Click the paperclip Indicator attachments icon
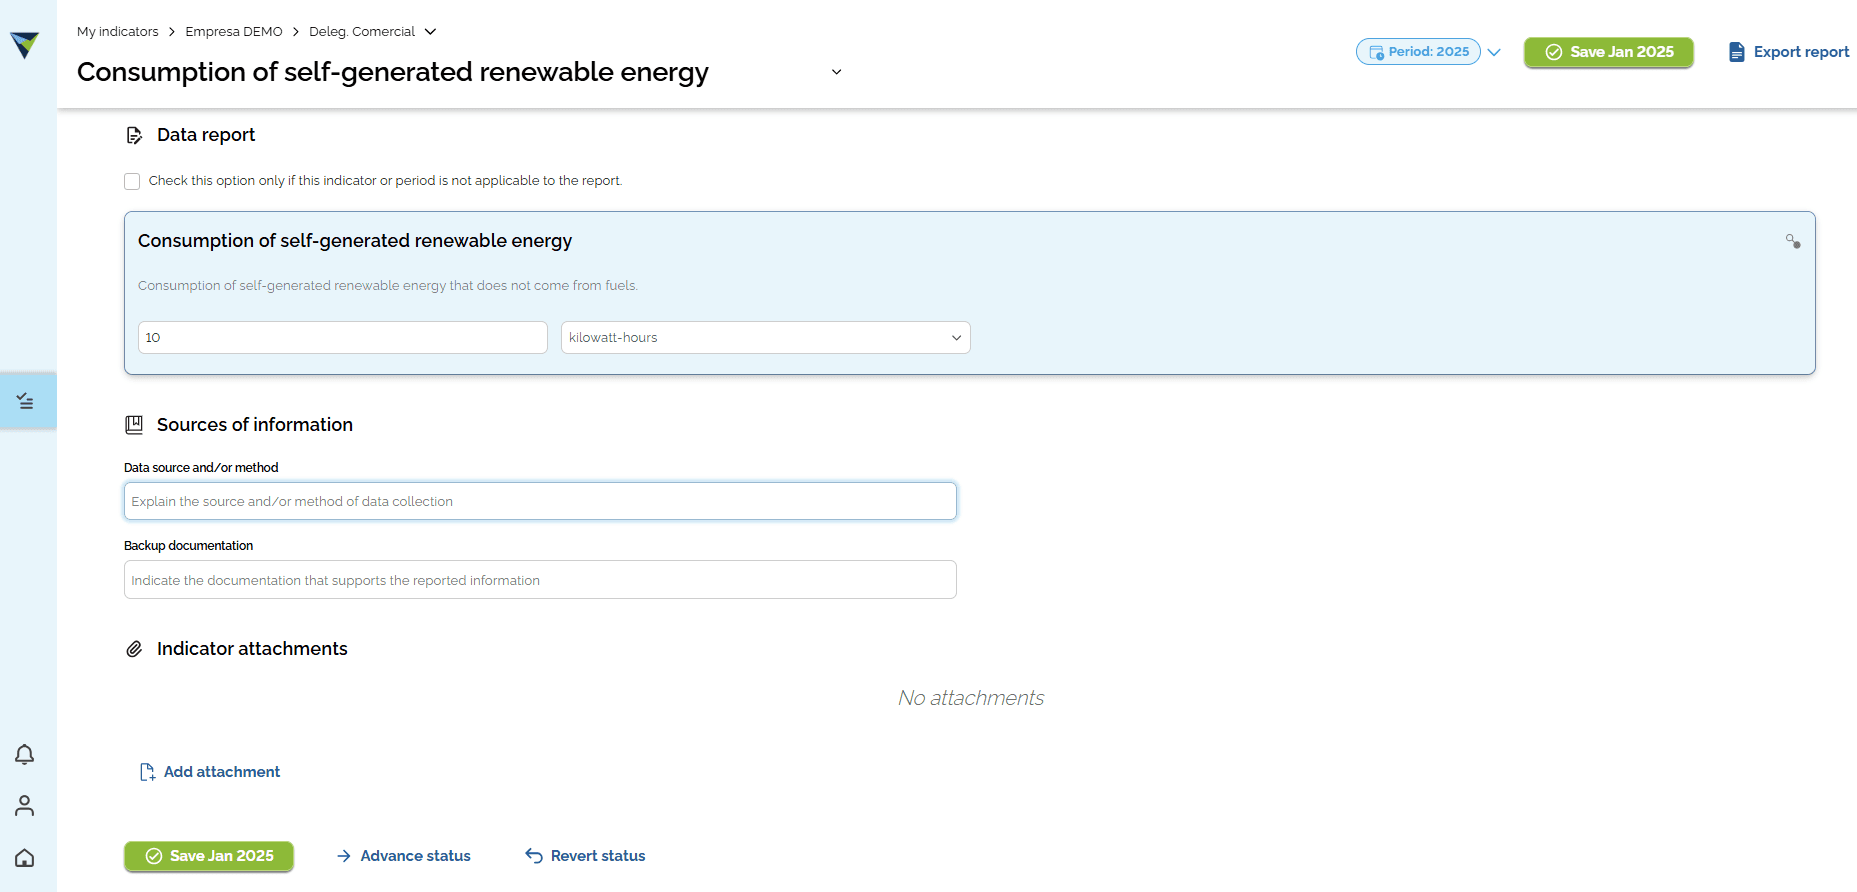 (x=134, y=649)
